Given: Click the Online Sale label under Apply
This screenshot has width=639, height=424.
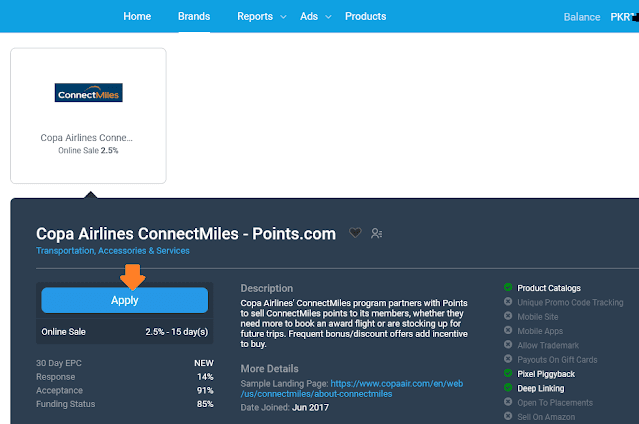Looking at the screenshot, I should click(x=63, y=332).
